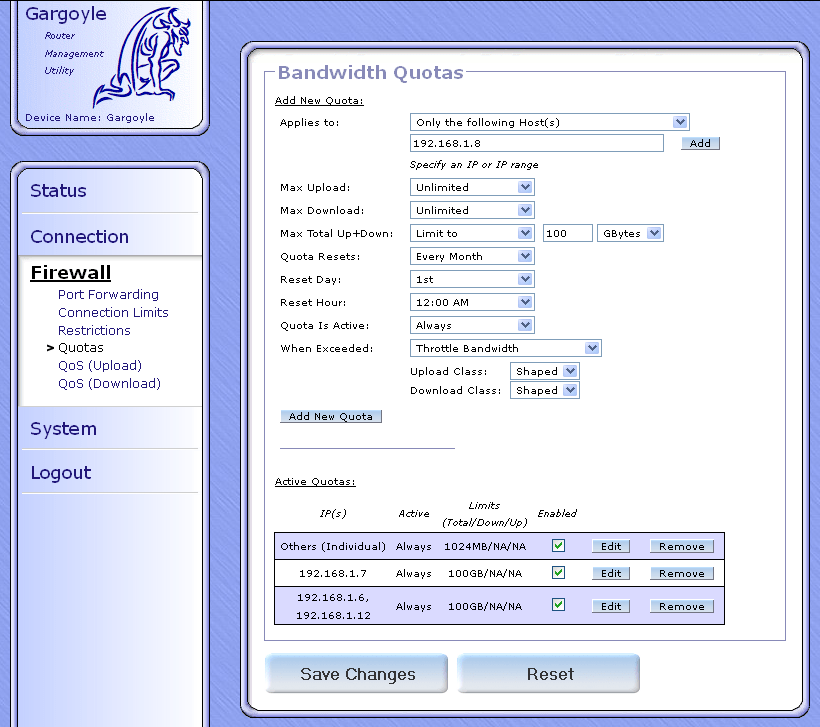Go to the Port Forwarding page

(x=108, y=294)
